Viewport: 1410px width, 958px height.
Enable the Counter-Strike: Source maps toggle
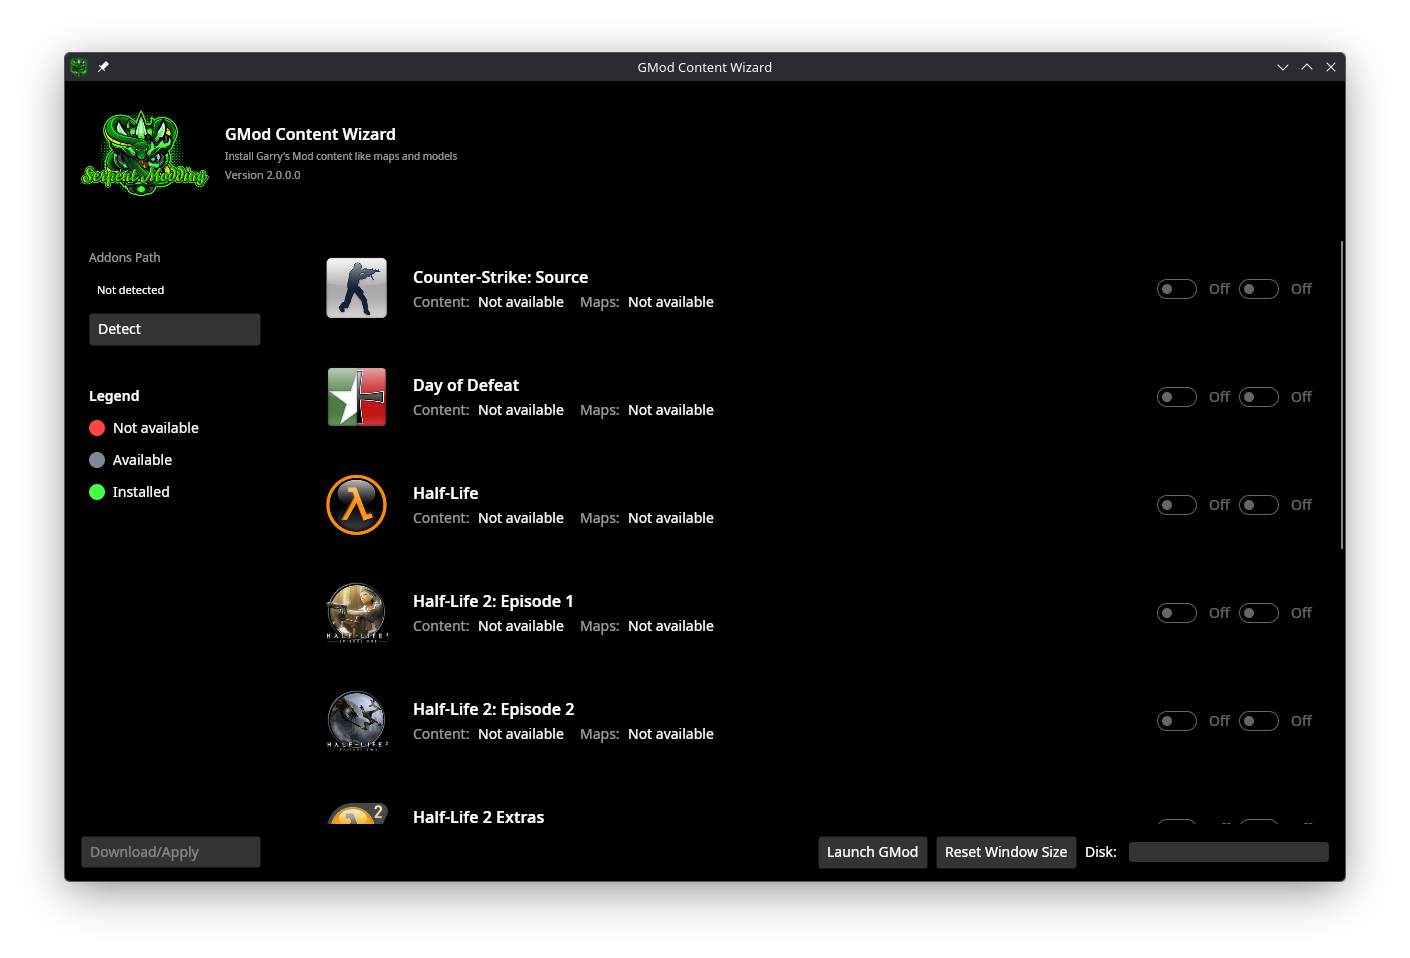pos(1259,289)
